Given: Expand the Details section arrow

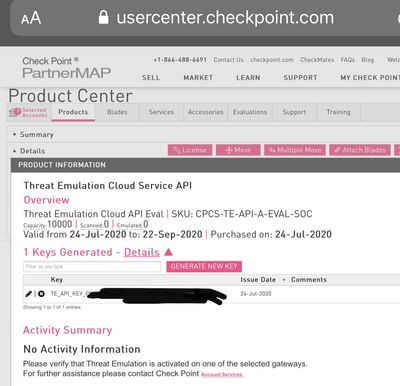Looking at the screenshot, I should pyautogui.click(x=14, y=151).
